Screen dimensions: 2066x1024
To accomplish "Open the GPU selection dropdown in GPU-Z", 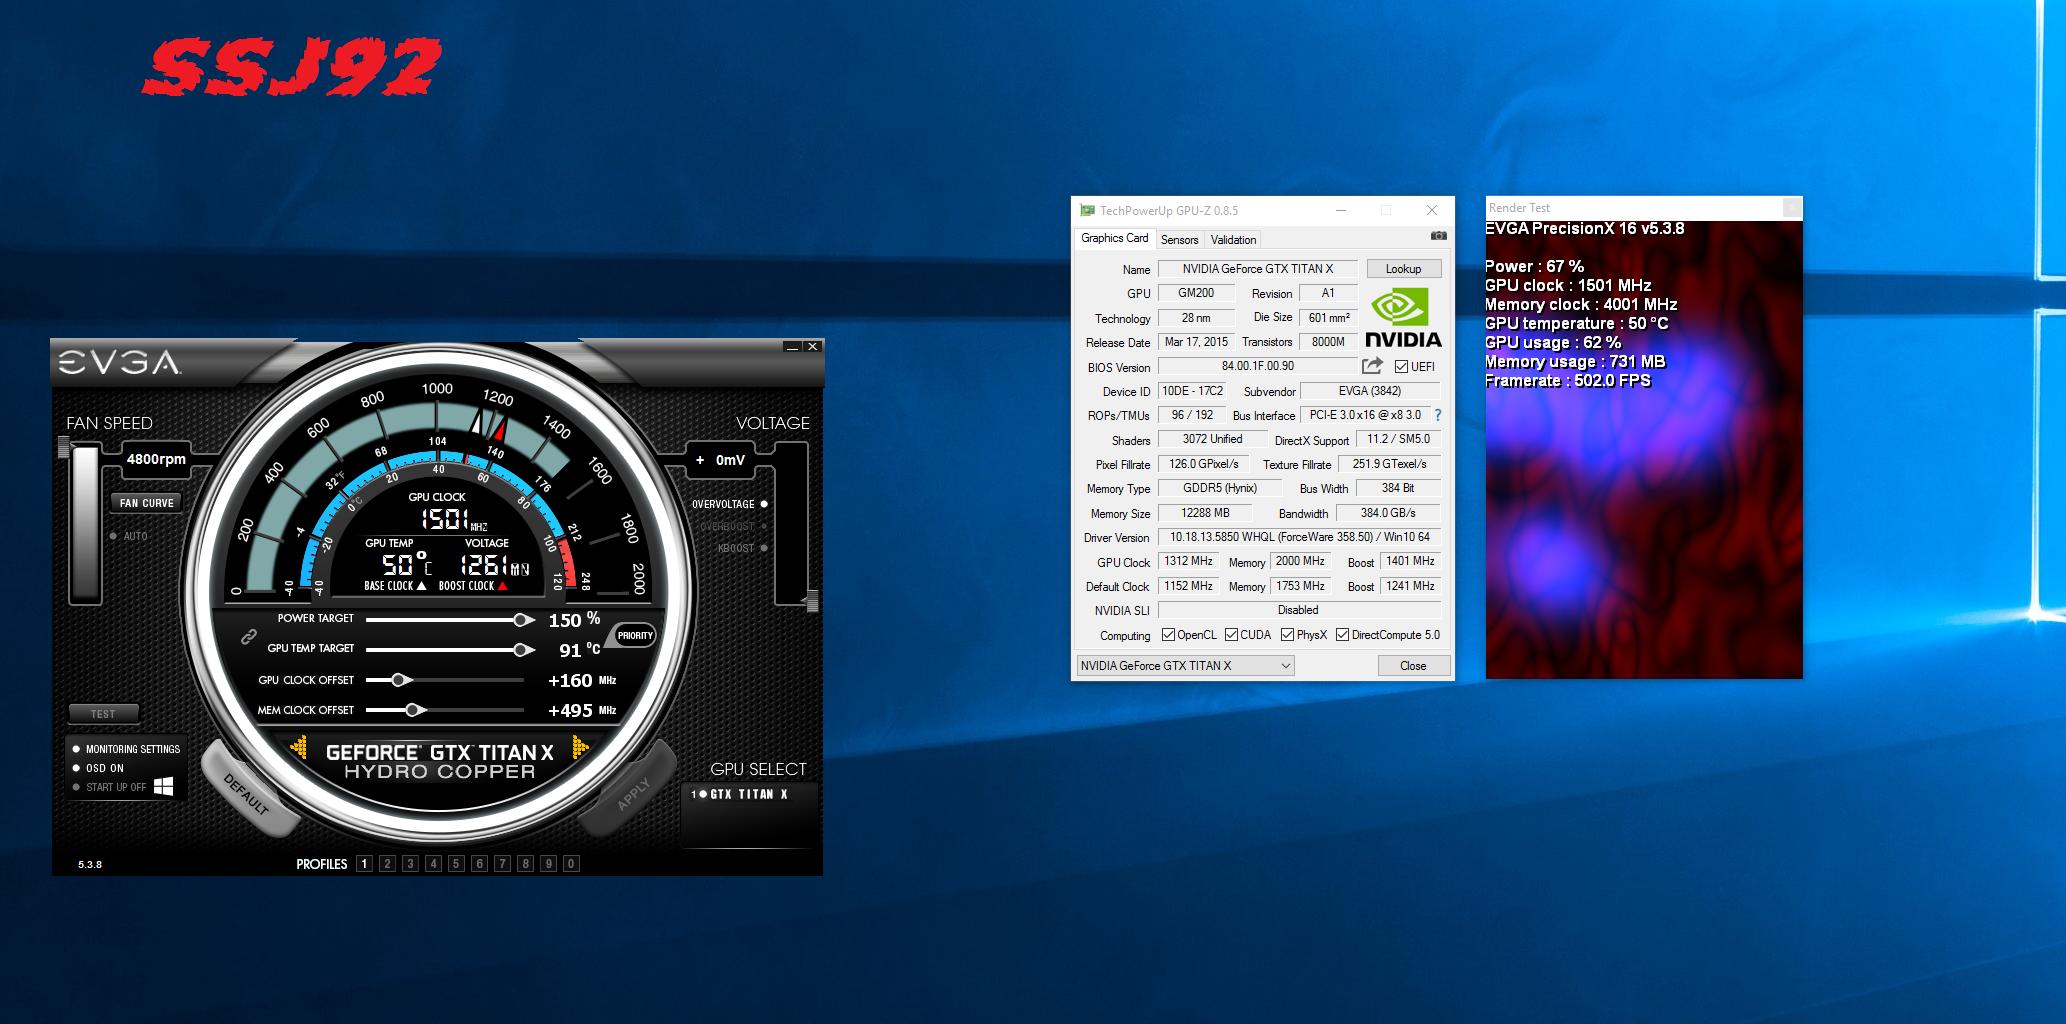I will [x=1185, y=666].
